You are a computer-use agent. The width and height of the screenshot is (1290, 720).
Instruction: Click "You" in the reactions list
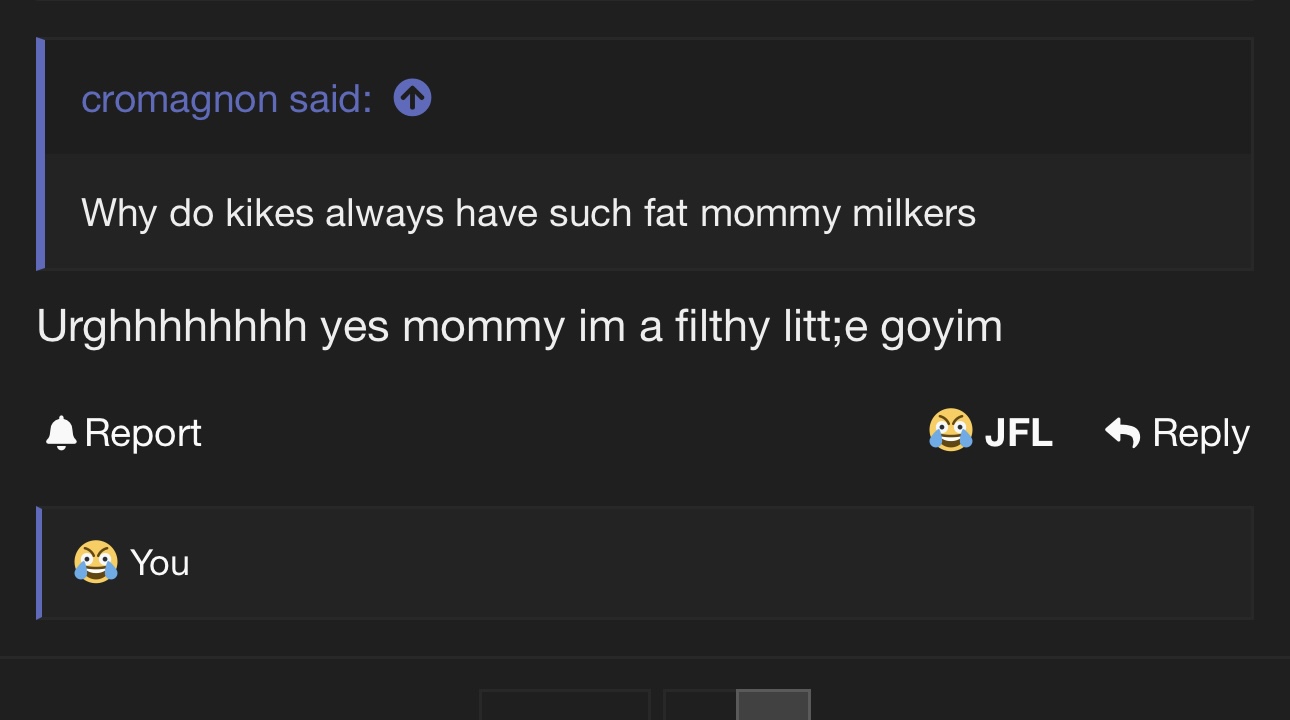[160, 563]
